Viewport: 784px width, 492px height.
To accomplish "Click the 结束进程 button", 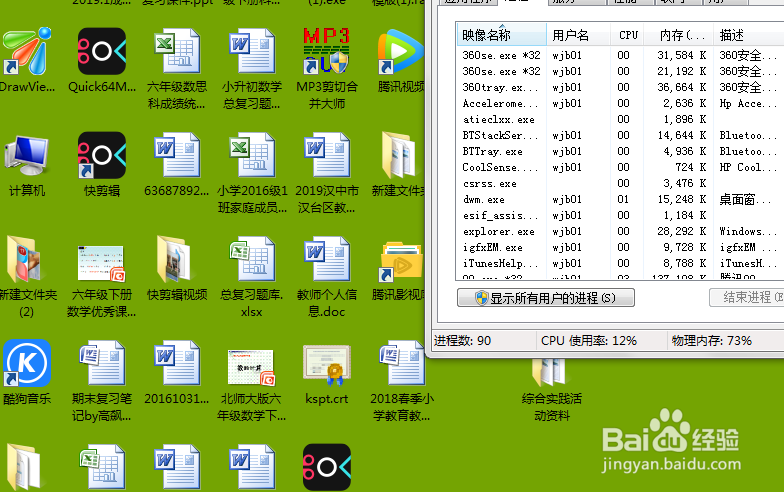I will (748, 298).
